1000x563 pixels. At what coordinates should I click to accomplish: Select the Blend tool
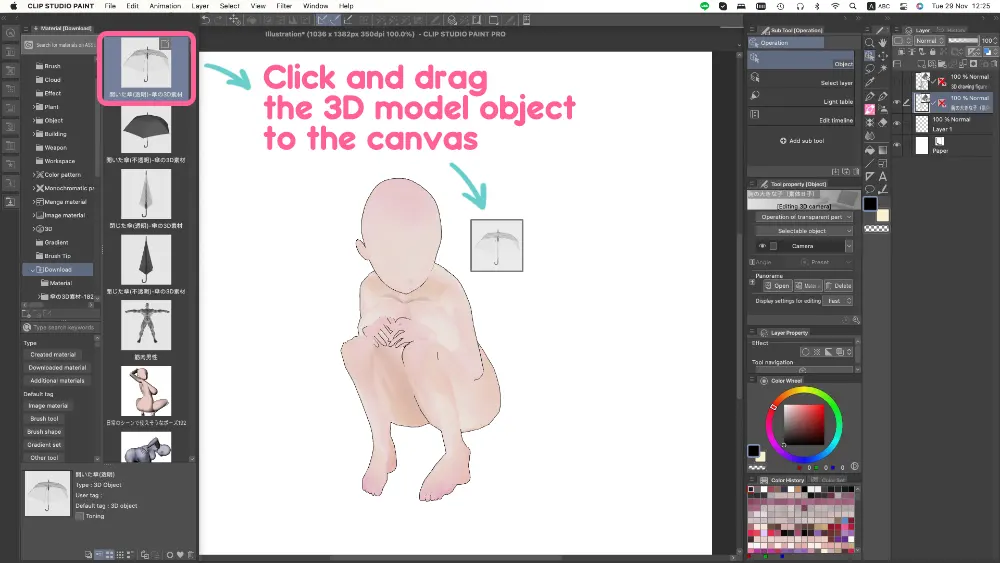pyautogui.click(x=869, y=136)
